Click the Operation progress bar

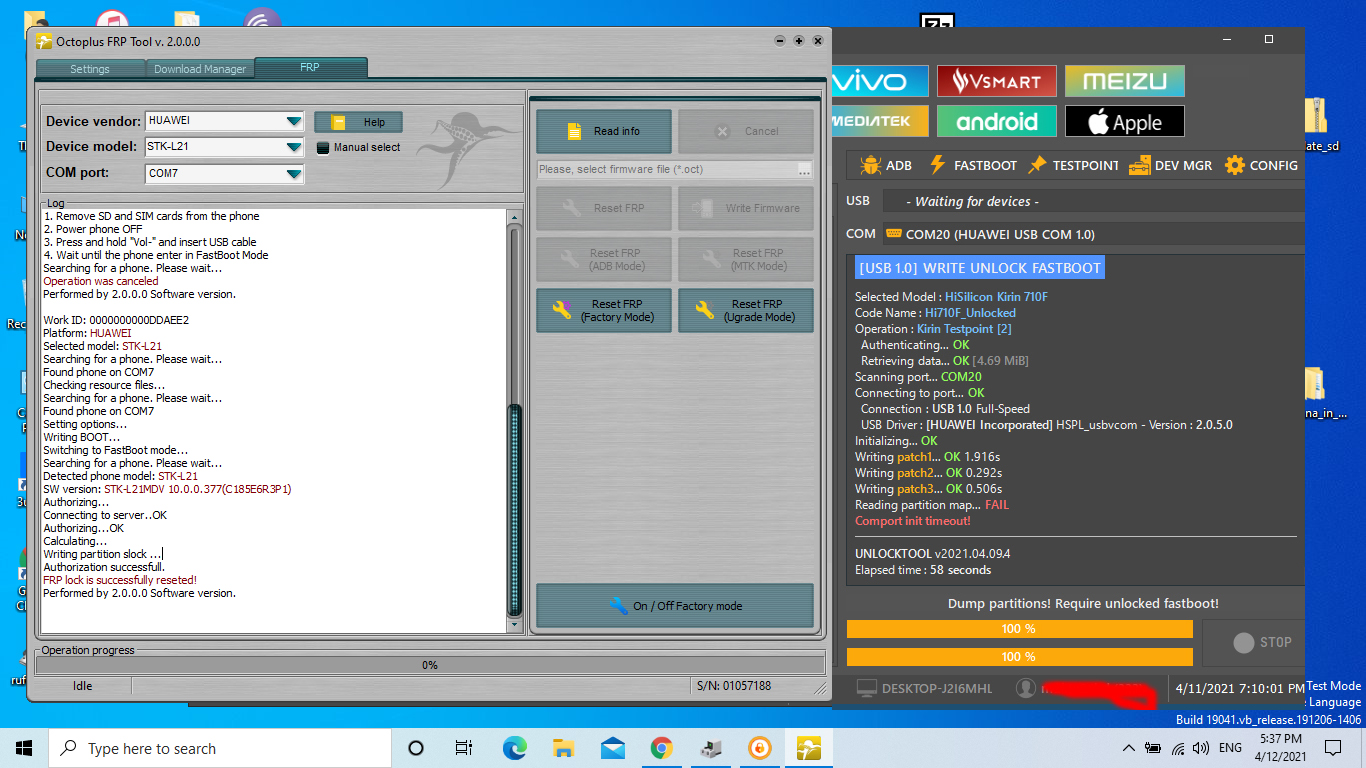pyautogui.click(x=430, y=665)
